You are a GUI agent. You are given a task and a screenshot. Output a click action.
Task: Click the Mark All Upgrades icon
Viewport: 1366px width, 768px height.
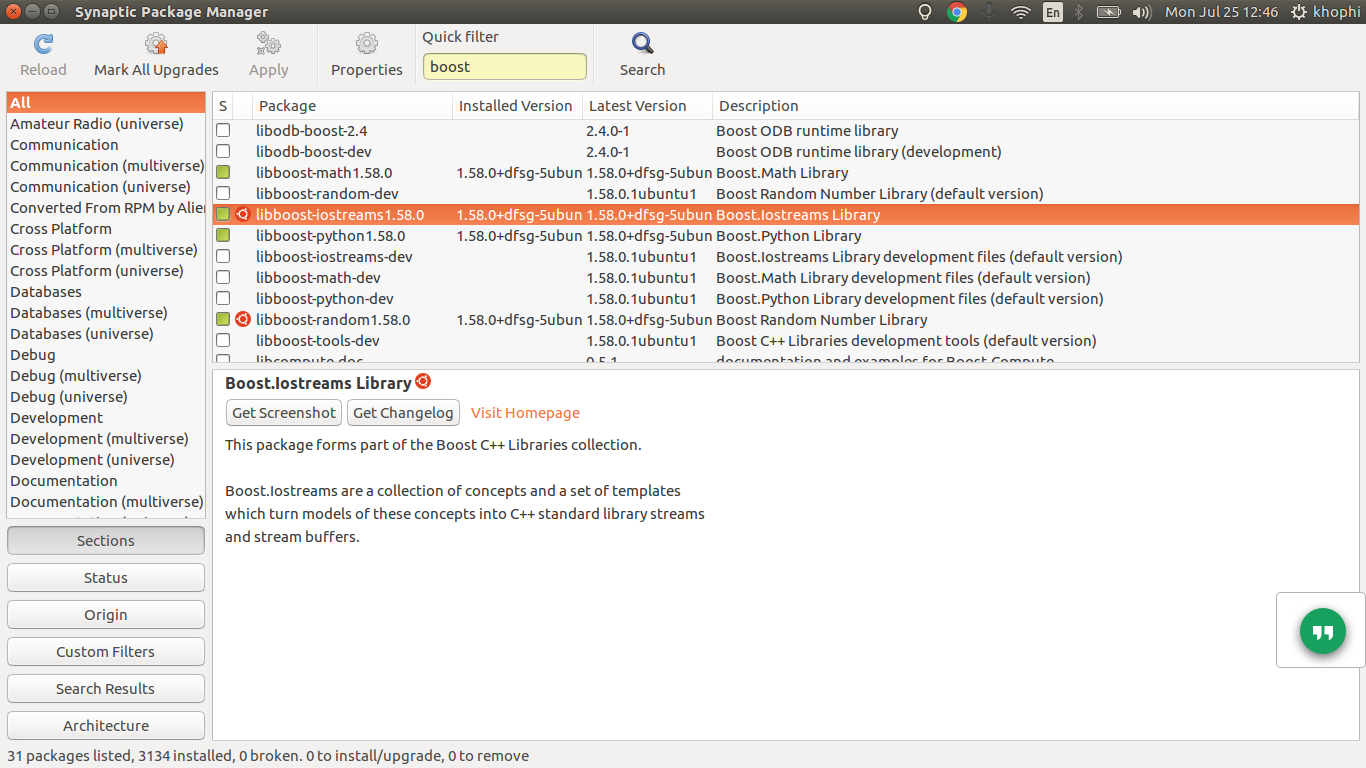point(156,44)
